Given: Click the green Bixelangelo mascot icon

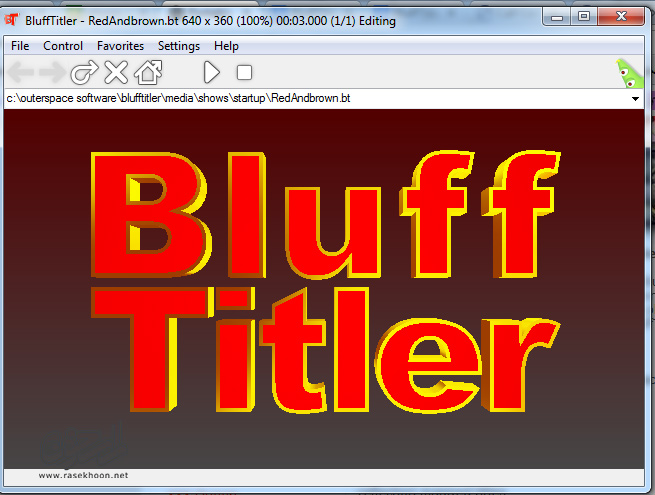Looking at the screenshot, I should tap(629, 74).
